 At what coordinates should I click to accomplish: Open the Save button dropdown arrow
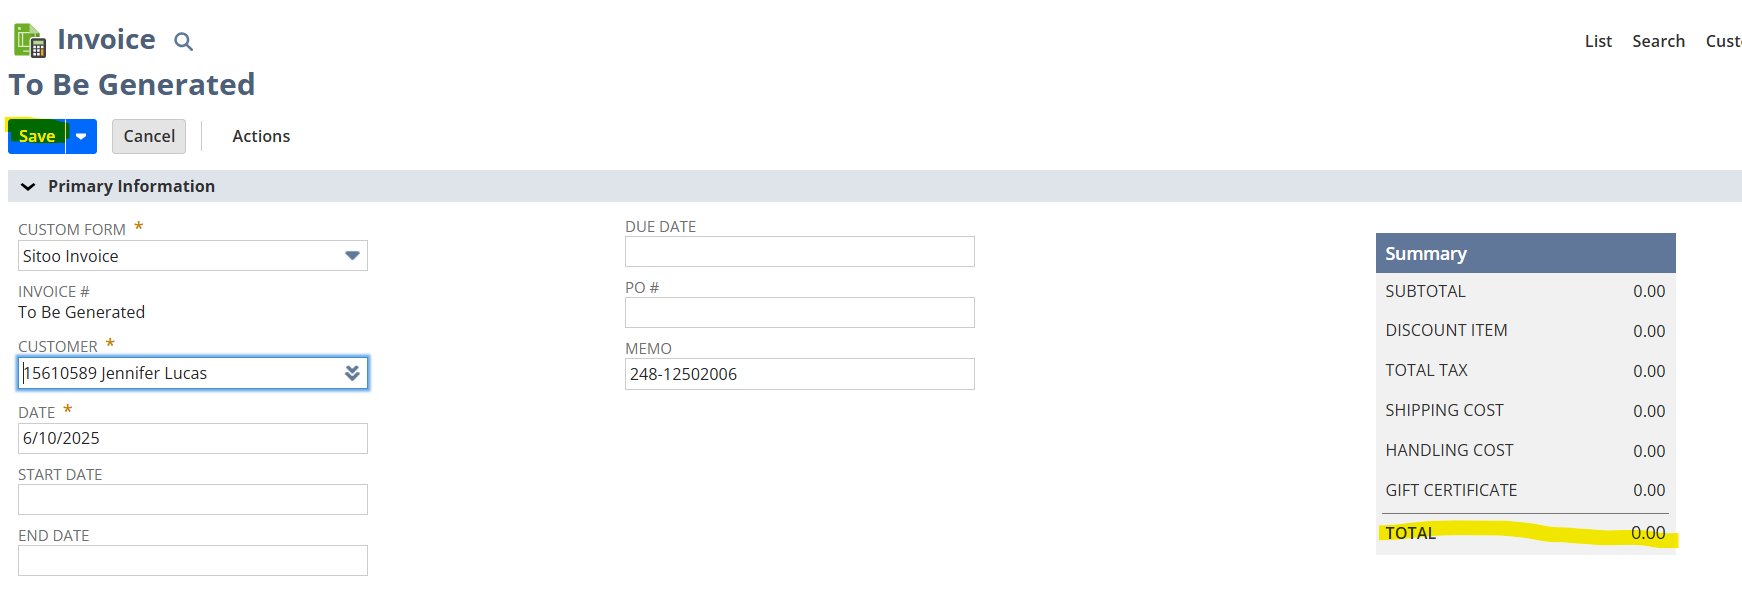click(x=81, y=136)
